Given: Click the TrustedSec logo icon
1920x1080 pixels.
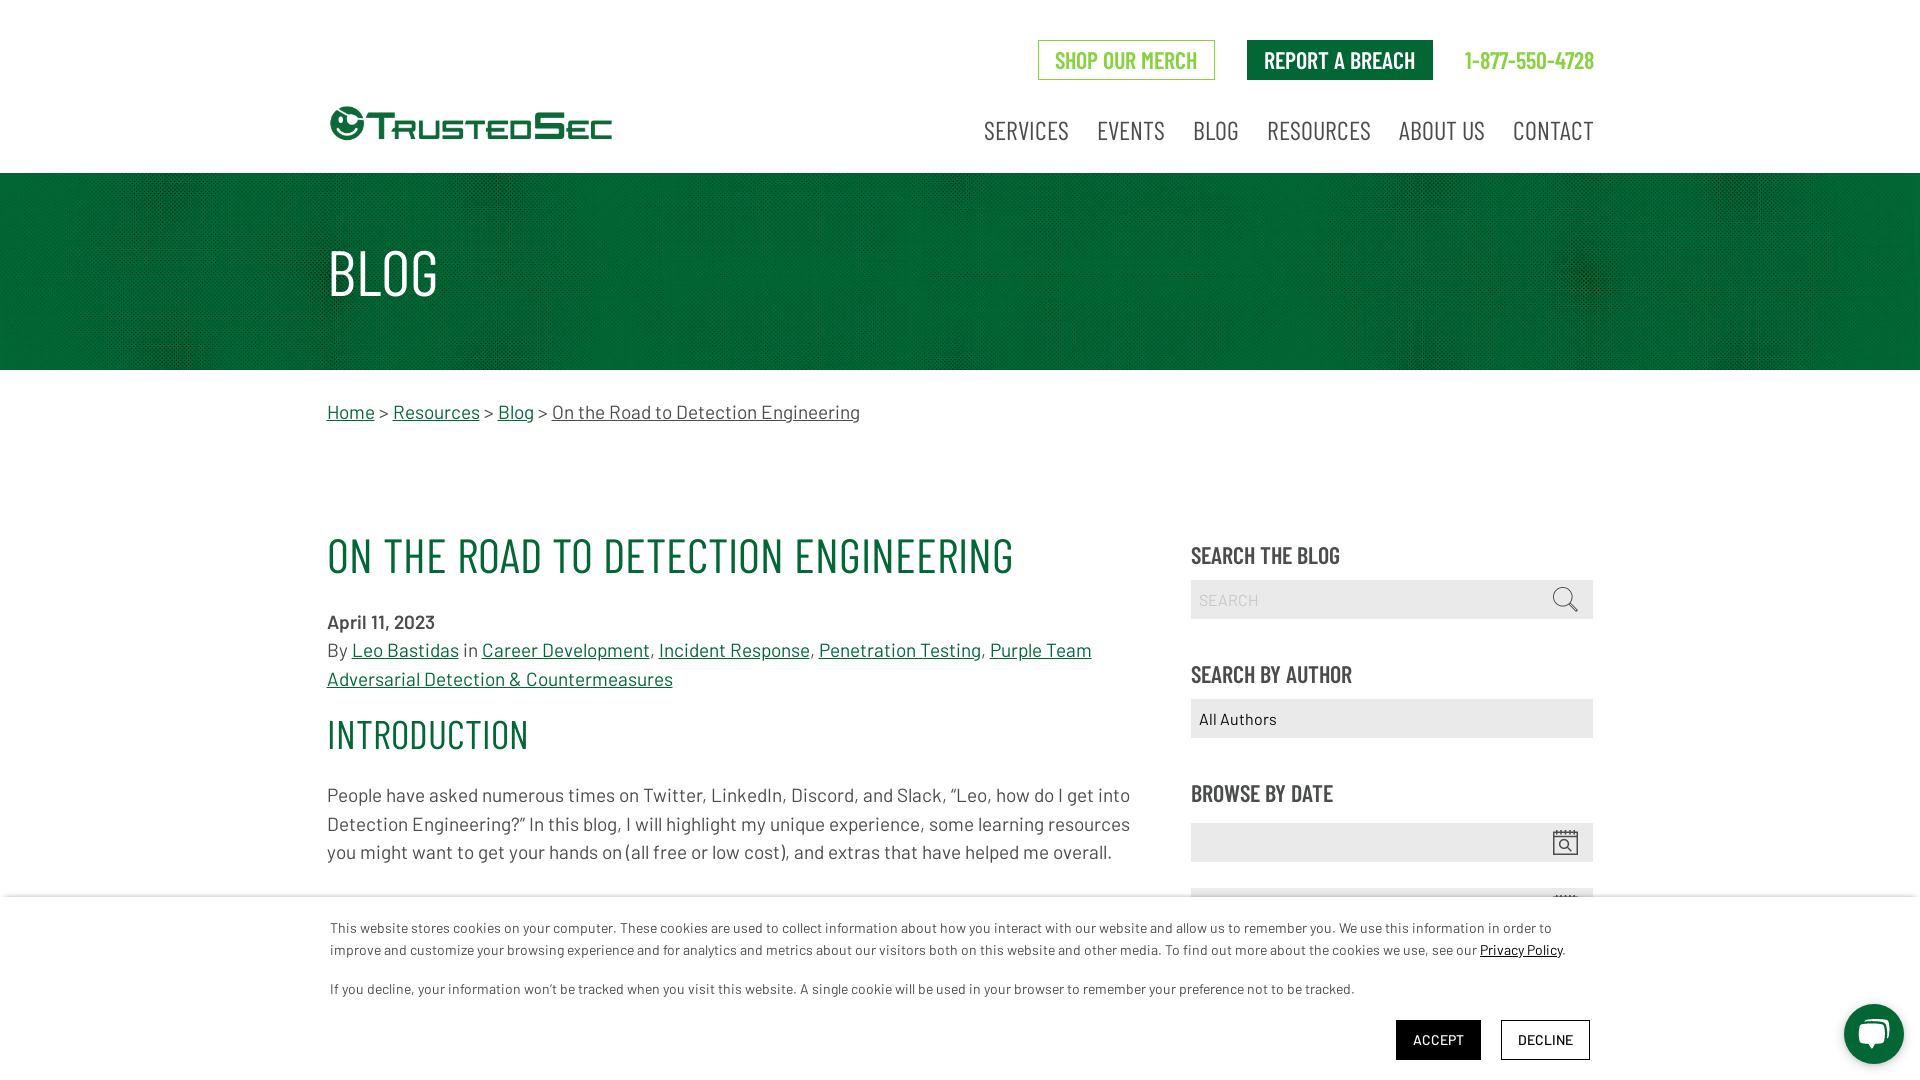Looking at the screenshot, I should 348,123.
